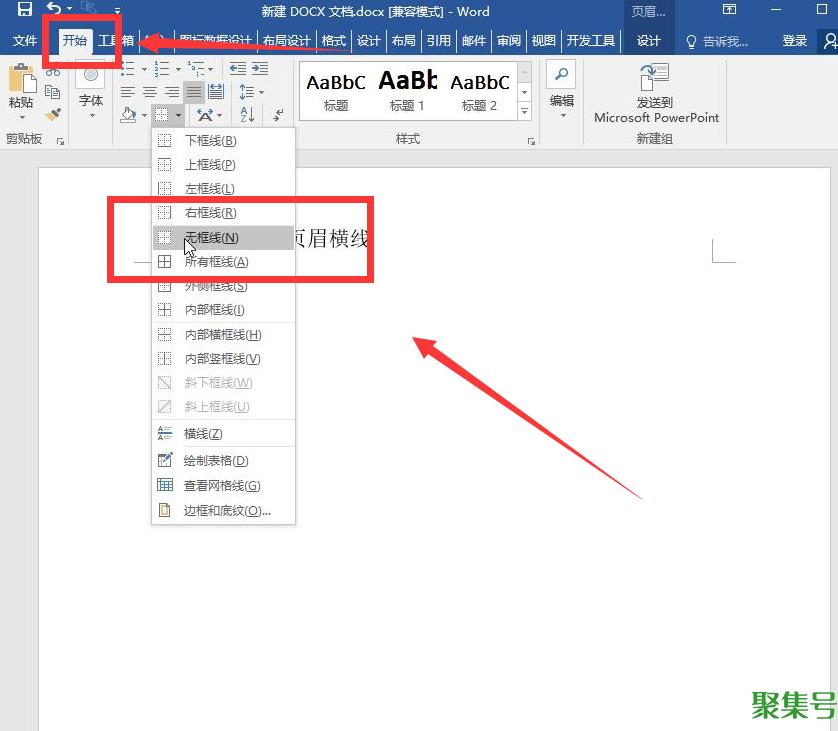Toggle Justify alignment button

point(193,92)
